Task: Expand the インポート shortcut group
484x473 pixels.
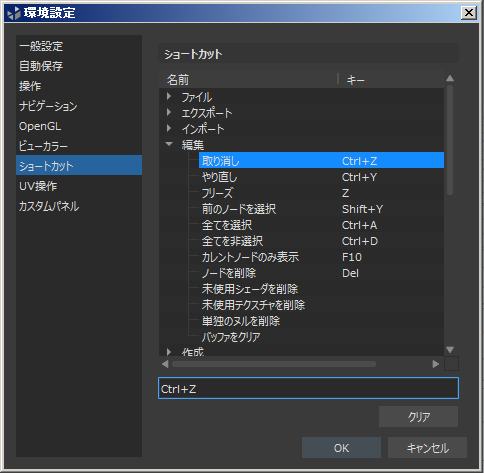Action: [x=169, y=129]
